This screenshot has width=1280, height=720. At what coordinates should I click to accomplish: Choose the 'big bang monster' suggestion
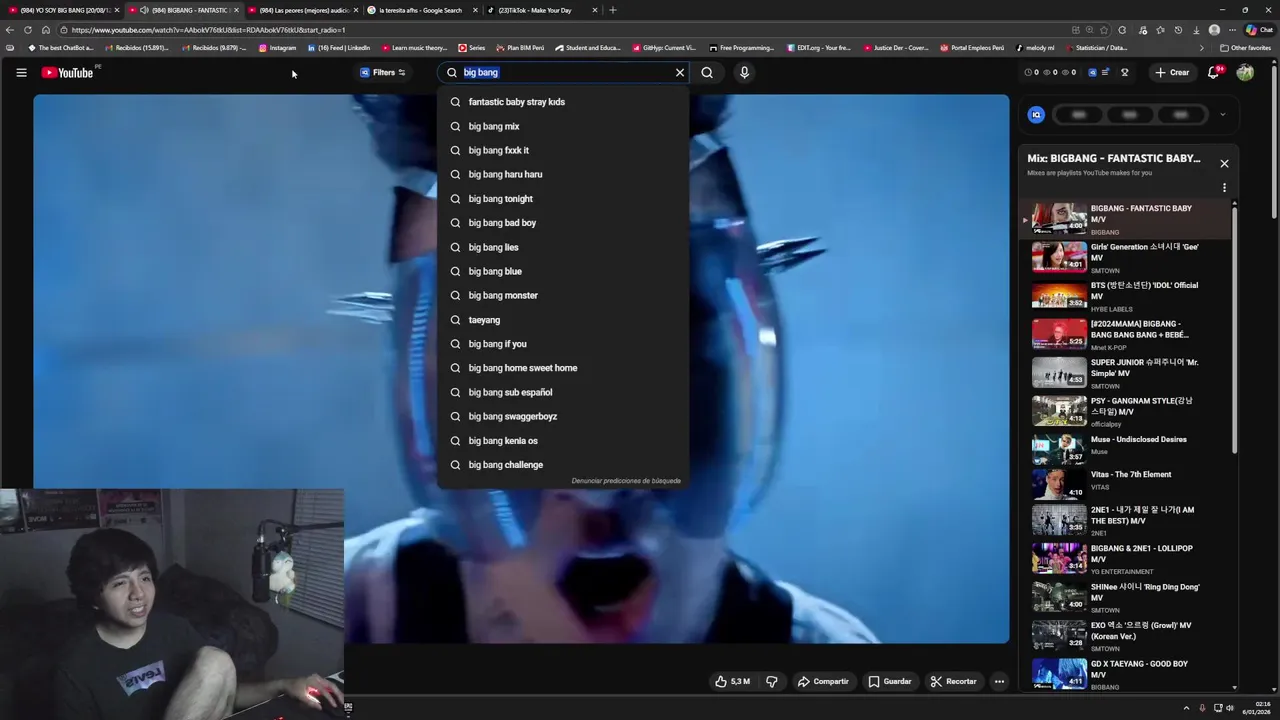tap(563, 295)
